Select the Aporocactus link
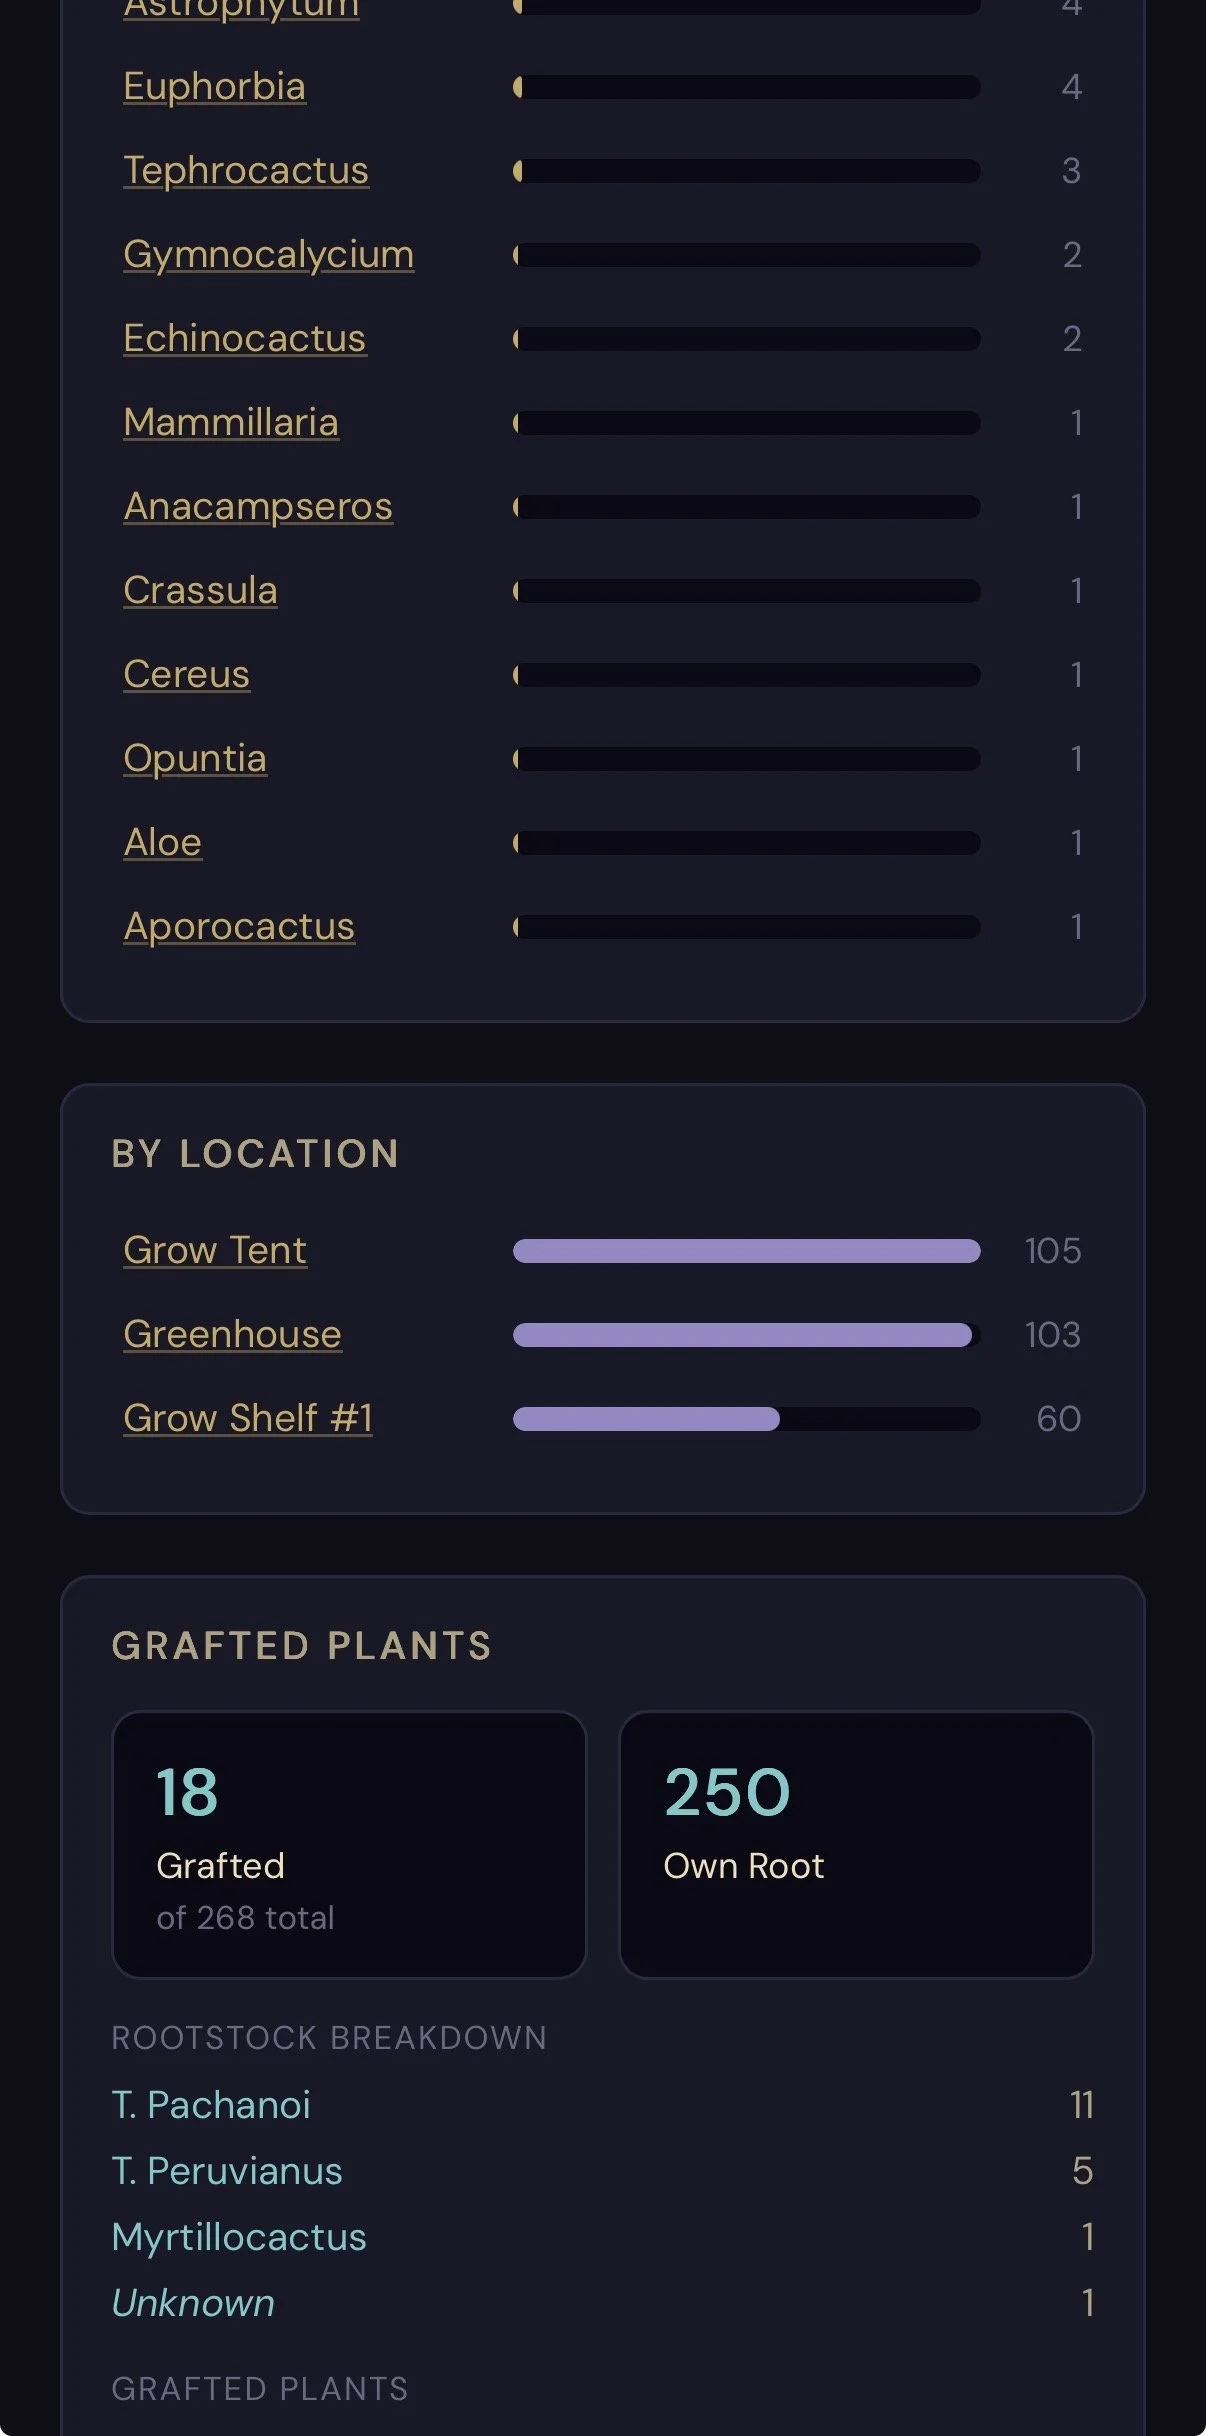The width and height of the screenshot is (1206, 2436). (239, 927)
